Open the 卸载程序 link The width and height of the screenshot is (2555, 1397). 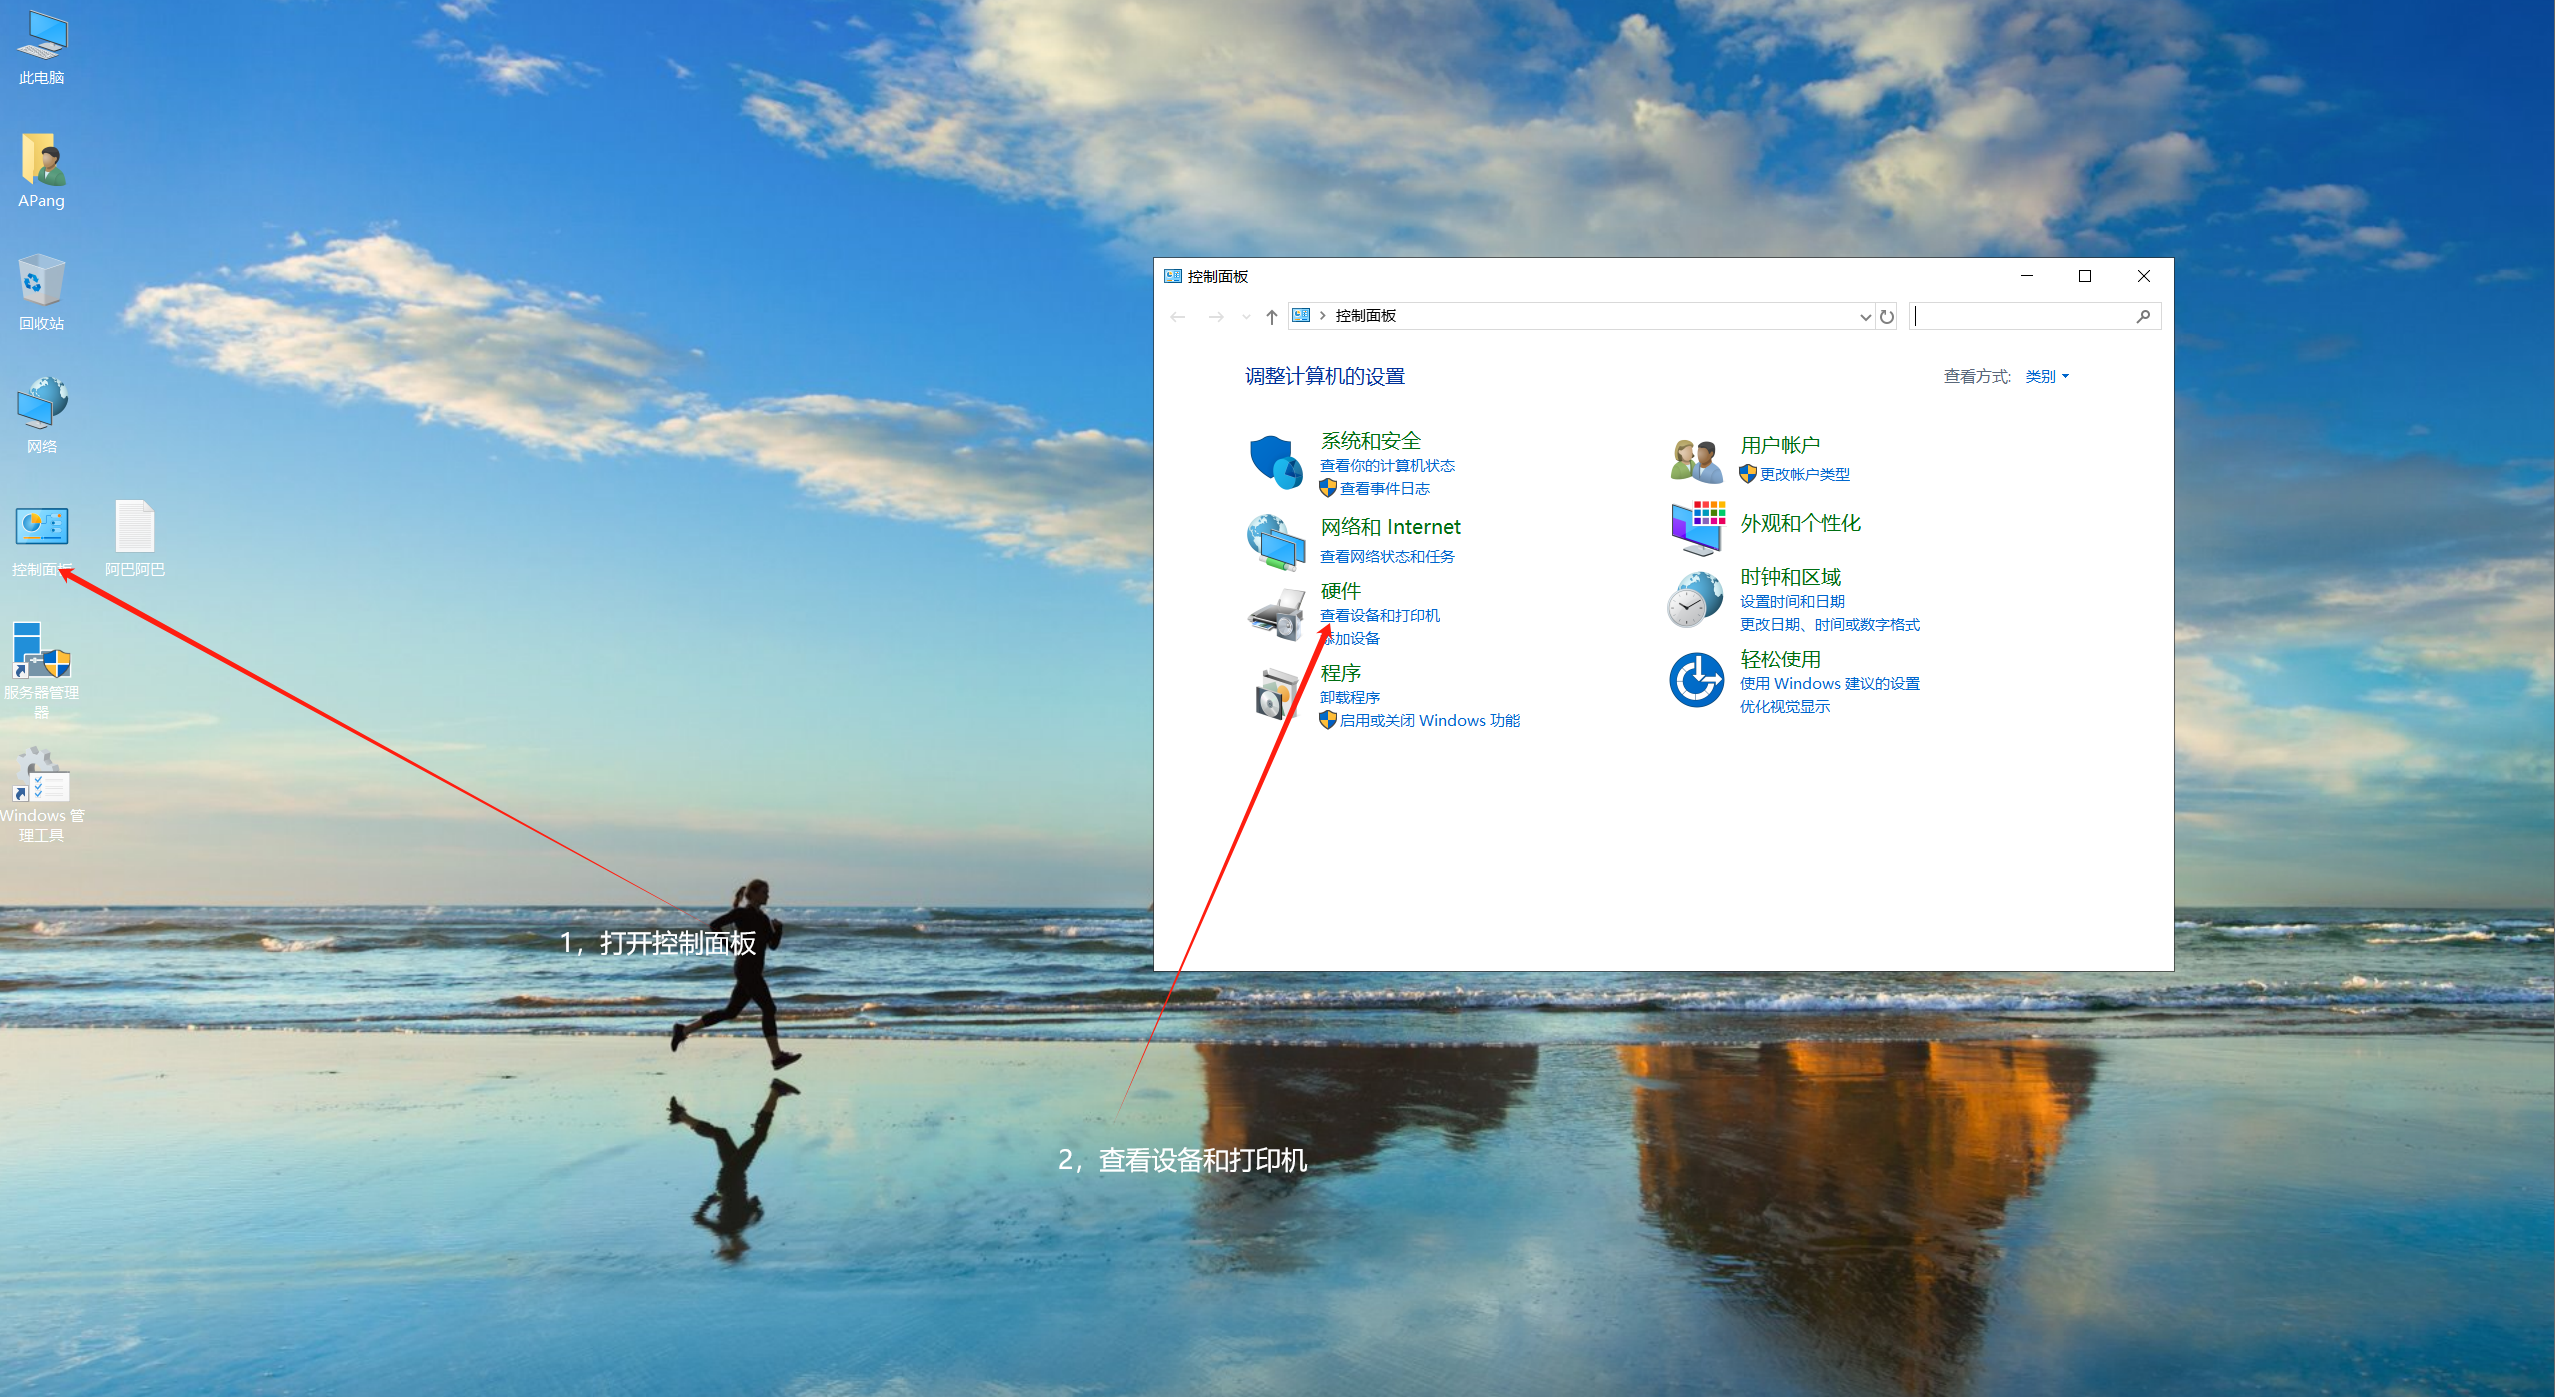(1349, 697)
